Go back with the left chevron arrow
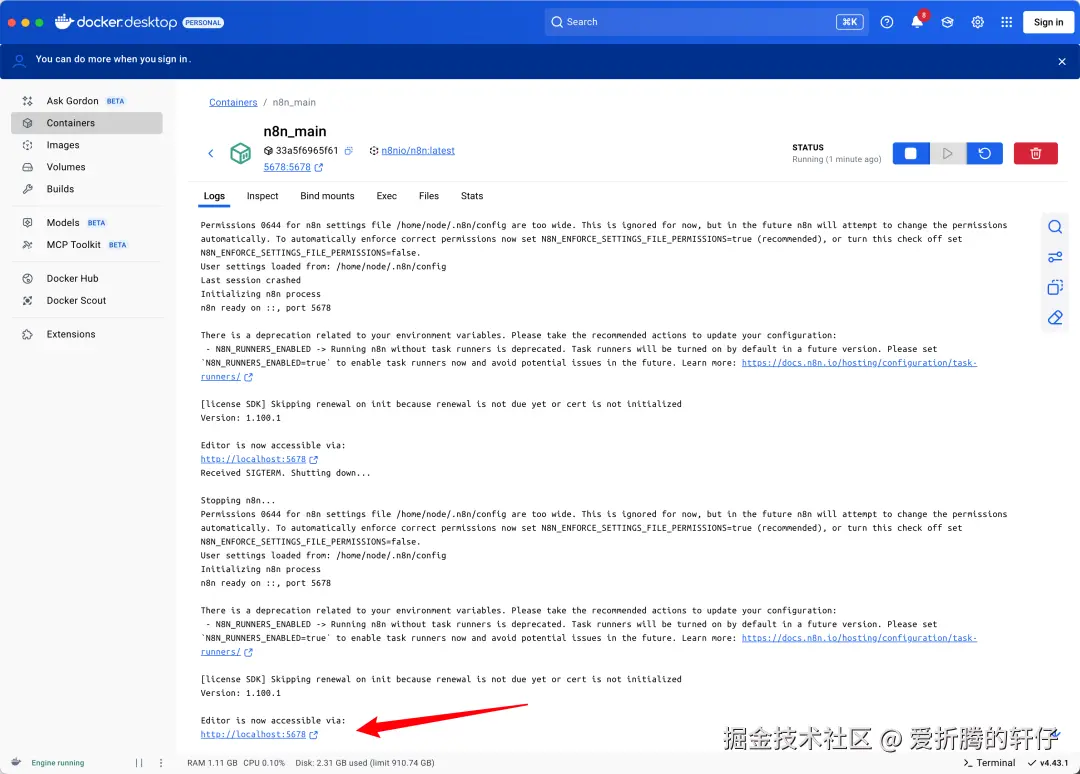The height and width of the screenshot is (774, 1080). pyautogui.click(x=211, y=153)
